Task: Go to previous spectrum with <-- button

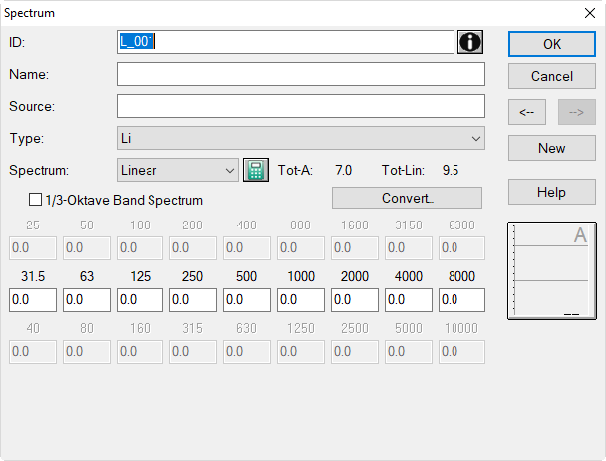Action: 527,112
